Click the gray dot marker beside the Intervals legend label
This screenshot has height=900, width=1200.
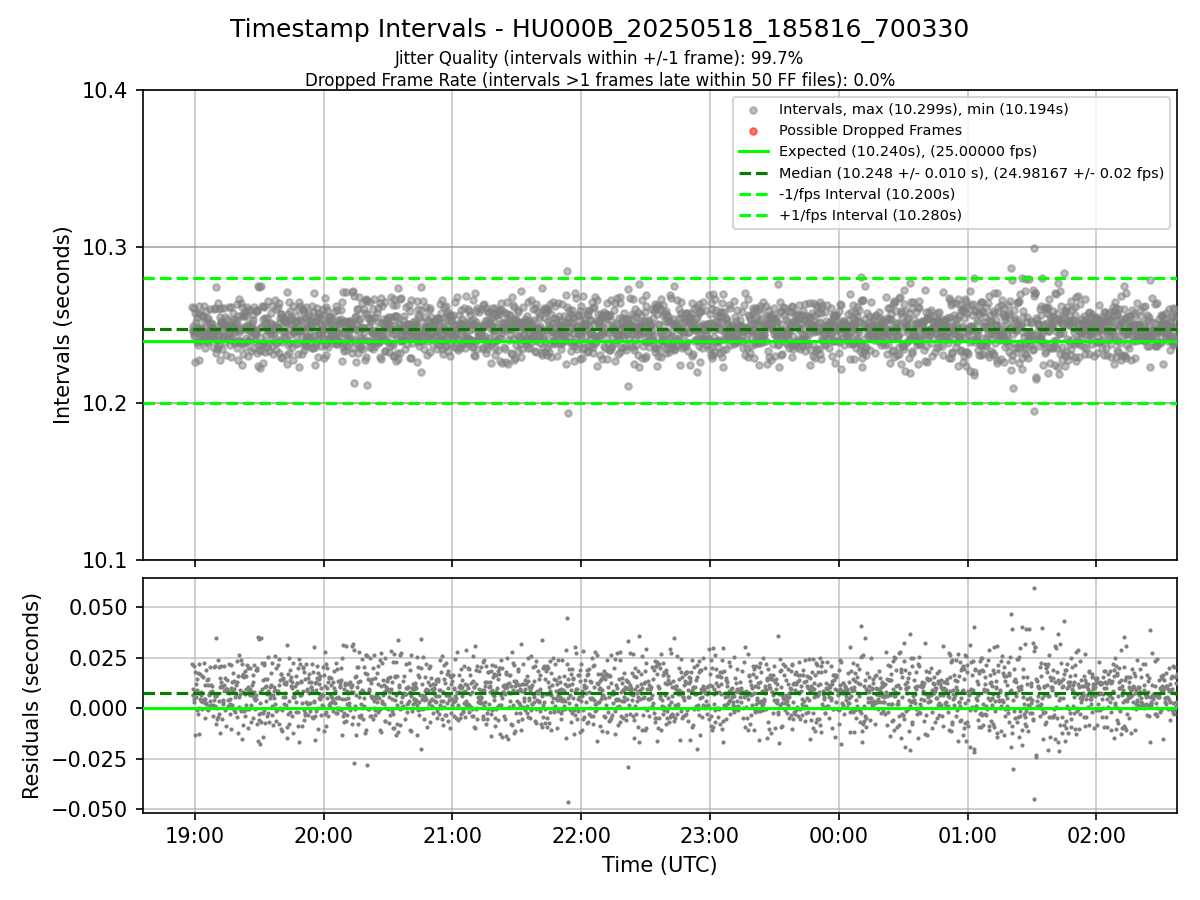point(754,109)
